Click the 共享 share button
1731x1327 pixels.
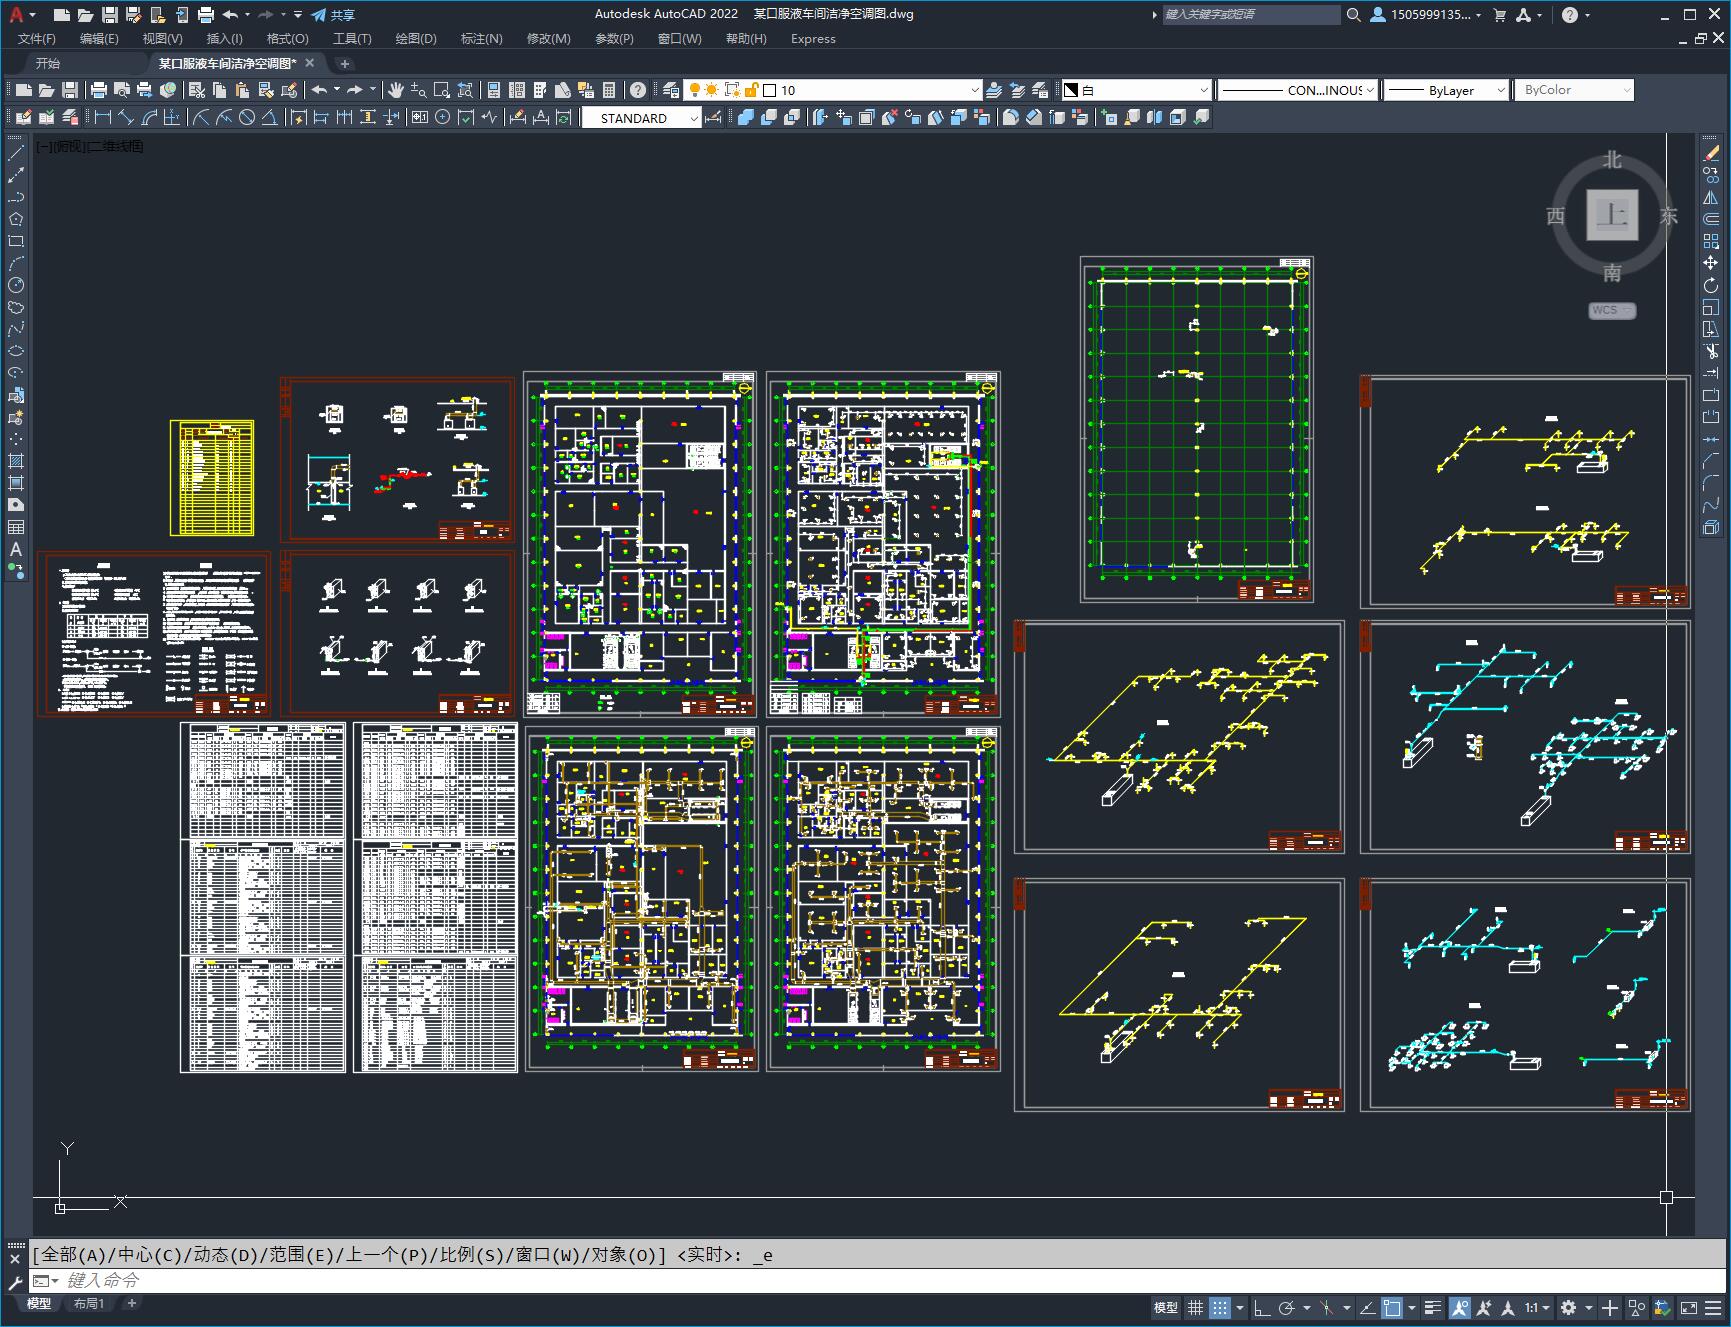(333, 15)
